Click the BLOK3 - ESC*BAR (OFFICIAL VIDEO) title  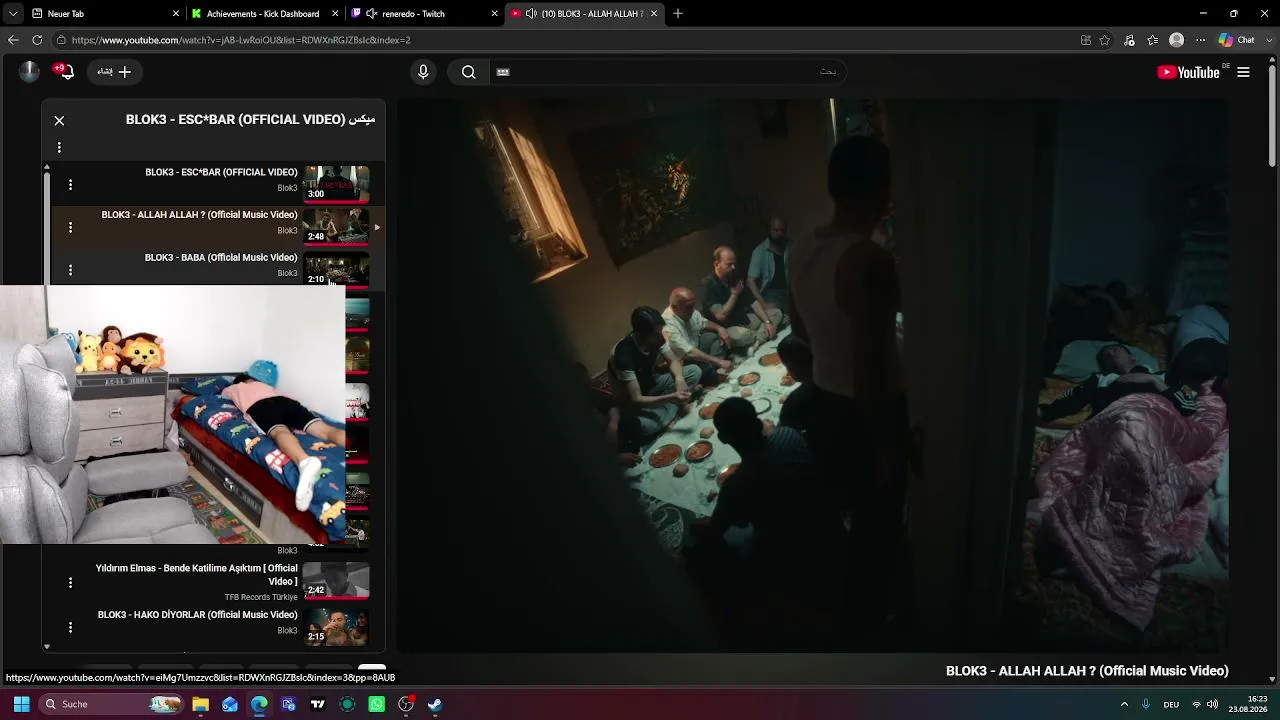(x=221, y=172)
